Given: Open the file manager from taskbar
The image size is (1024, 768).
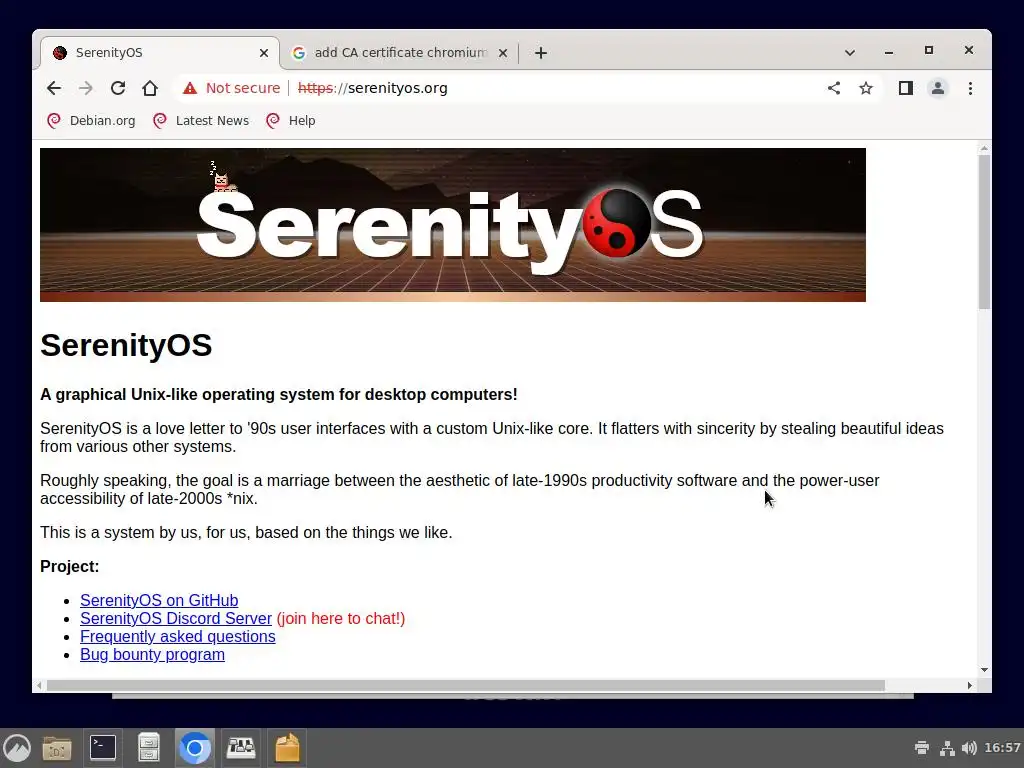Looking at the screenshot, I should (57, 748).
